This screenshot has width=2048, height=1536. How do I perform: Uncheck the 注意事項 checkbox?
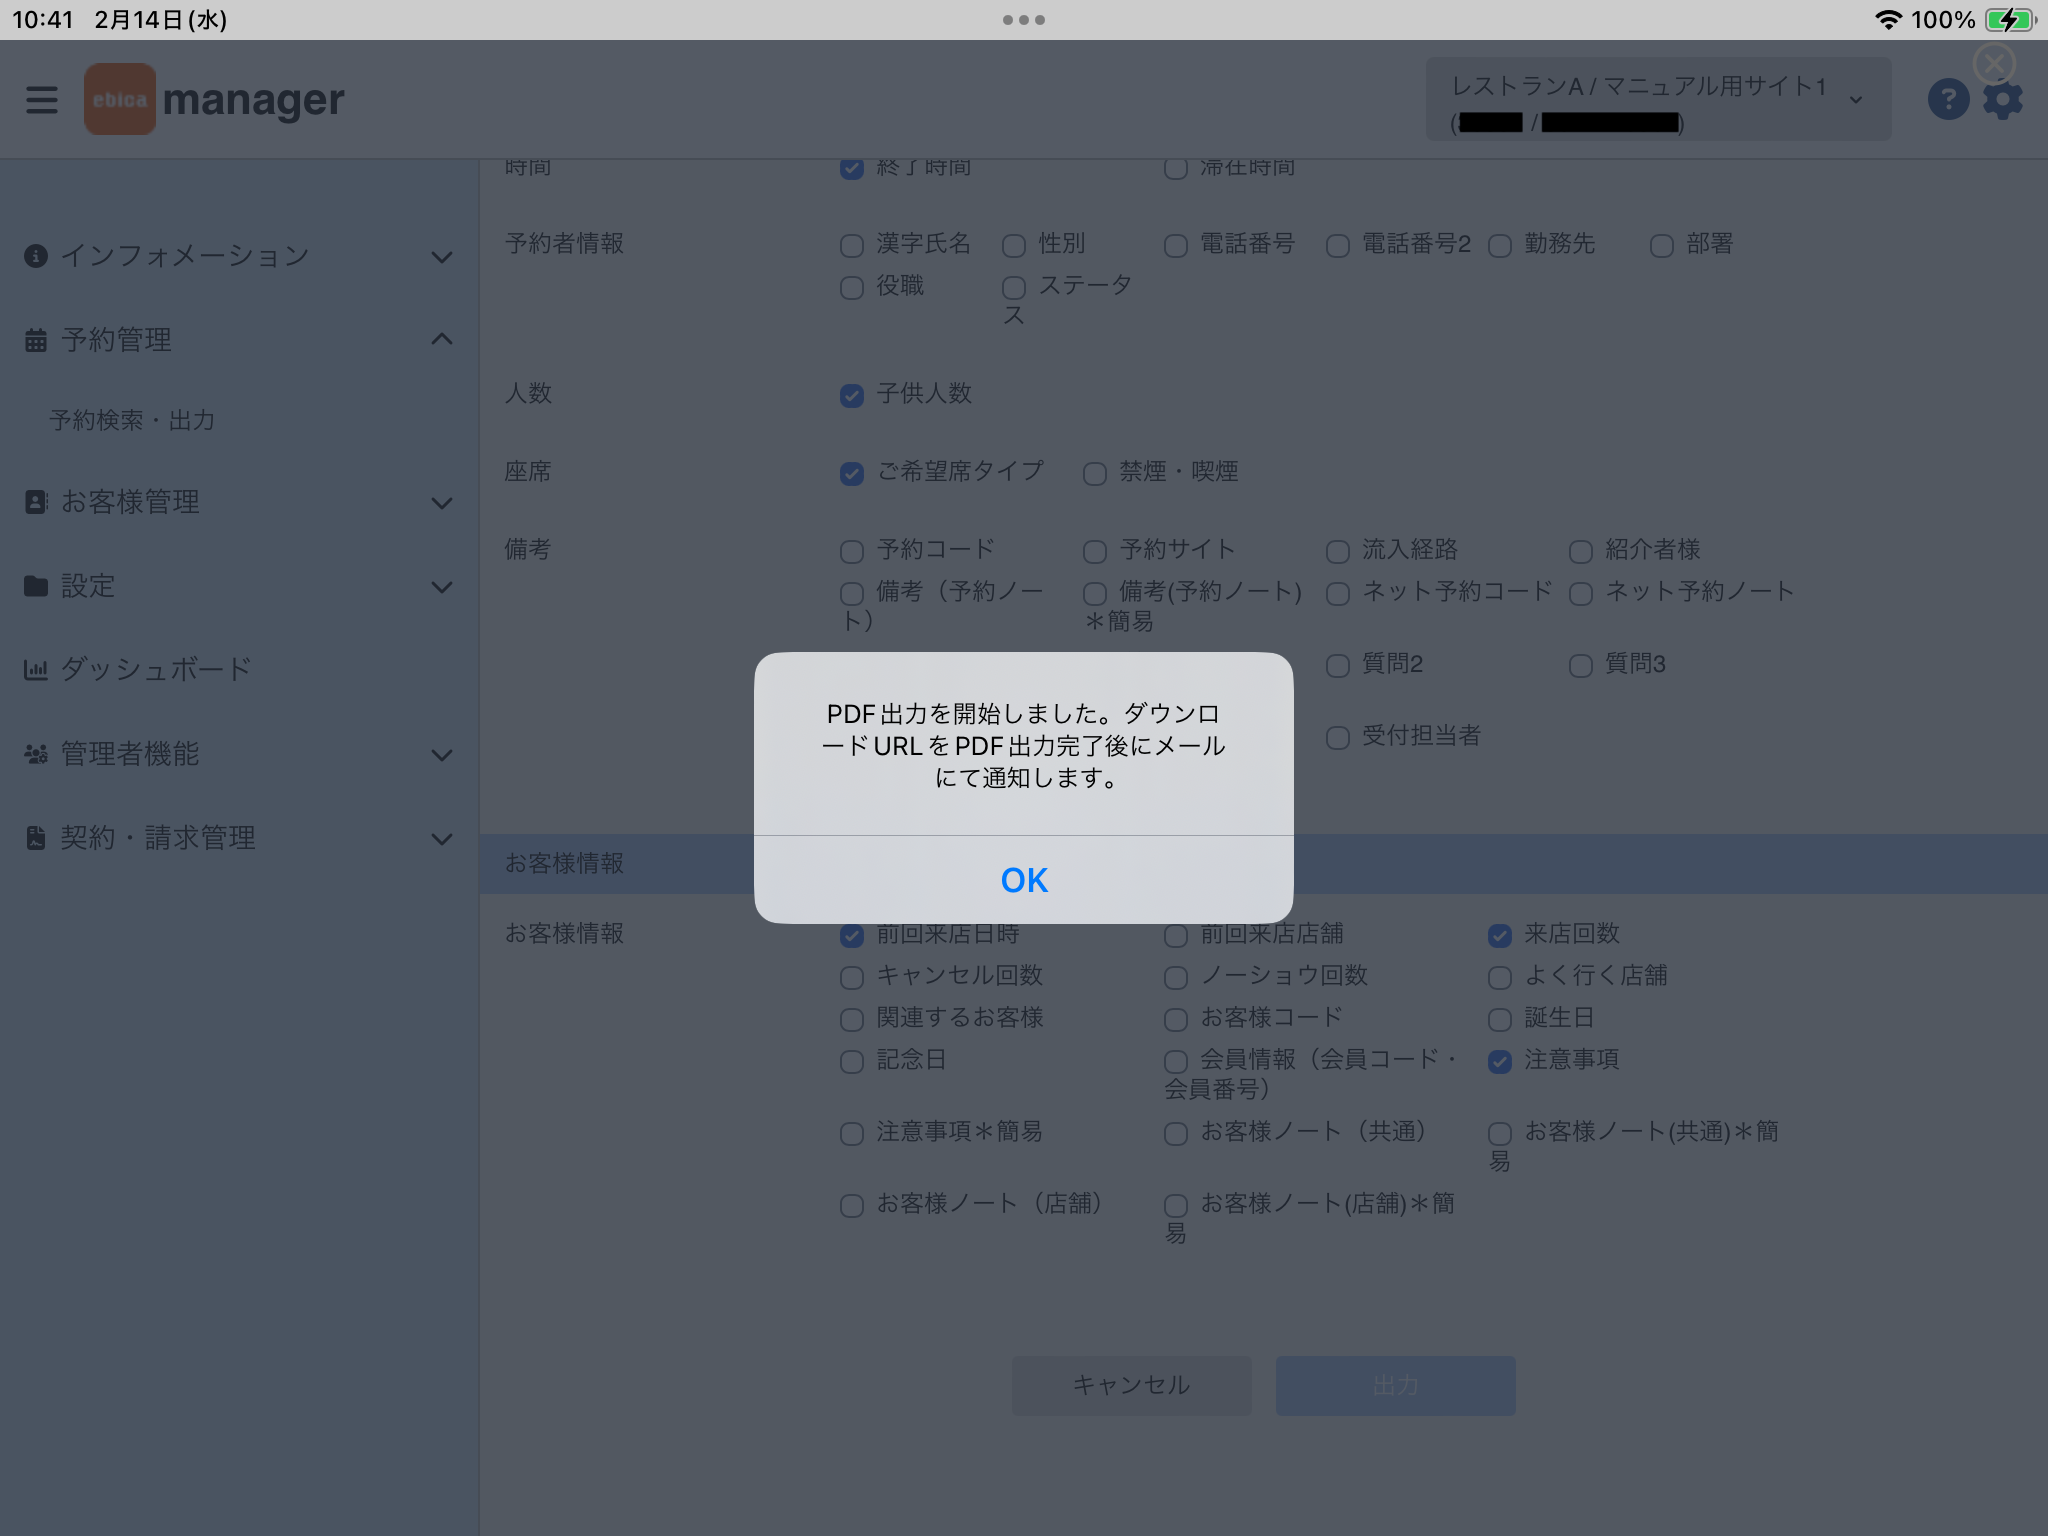[x=1500, y=1062]
